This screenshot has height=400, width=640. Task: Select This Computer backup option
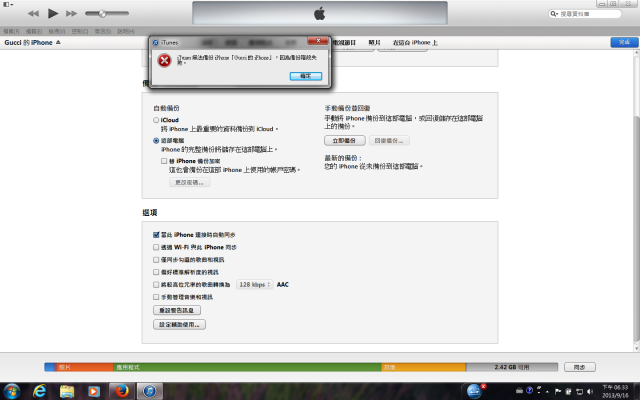(x=156, y=140)
